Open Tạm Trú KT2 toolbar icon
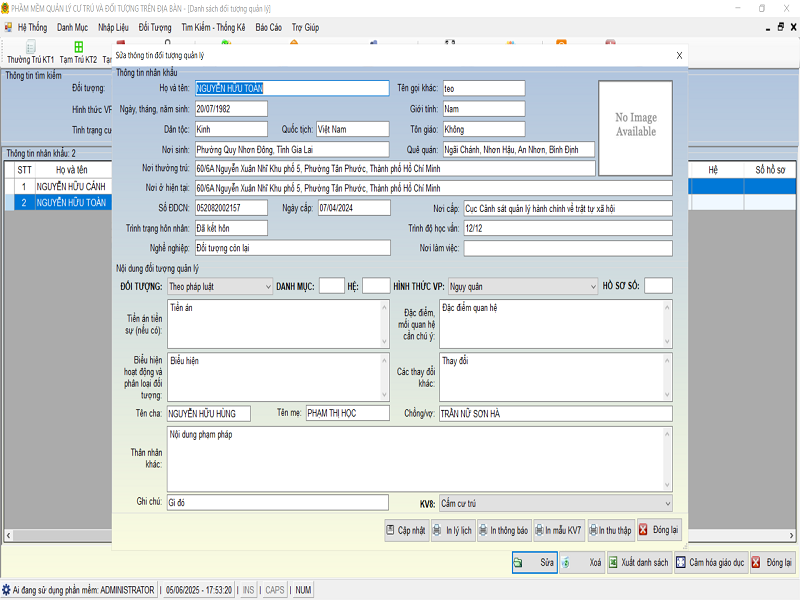This screenshot has width=800, height=600. coord(79,47)
